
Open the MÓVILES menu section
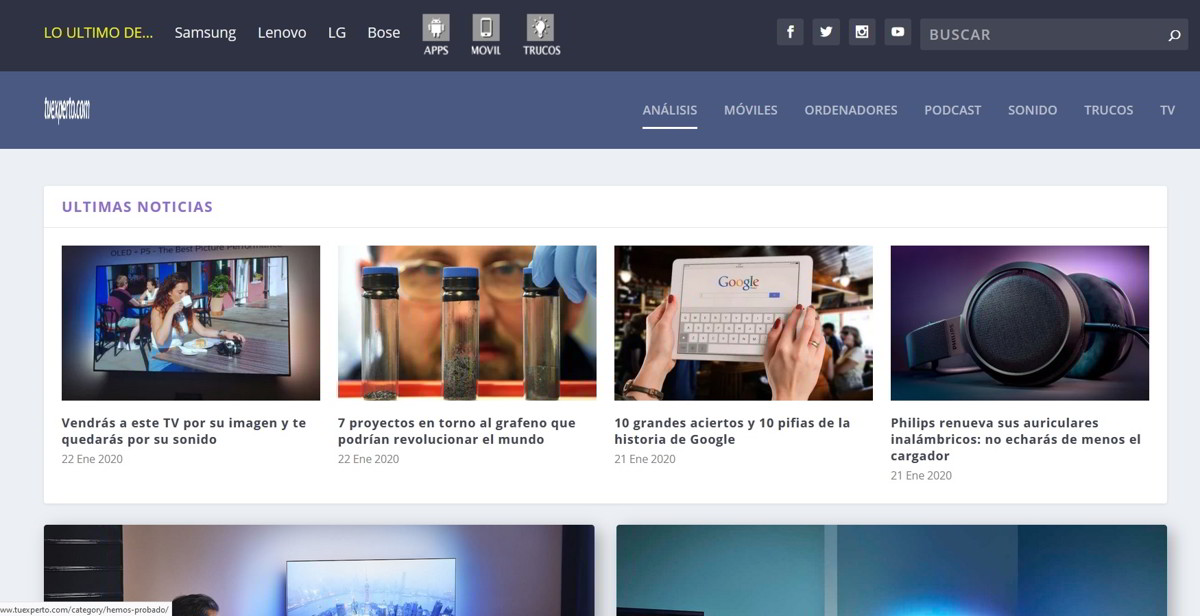tap(750, 110)
